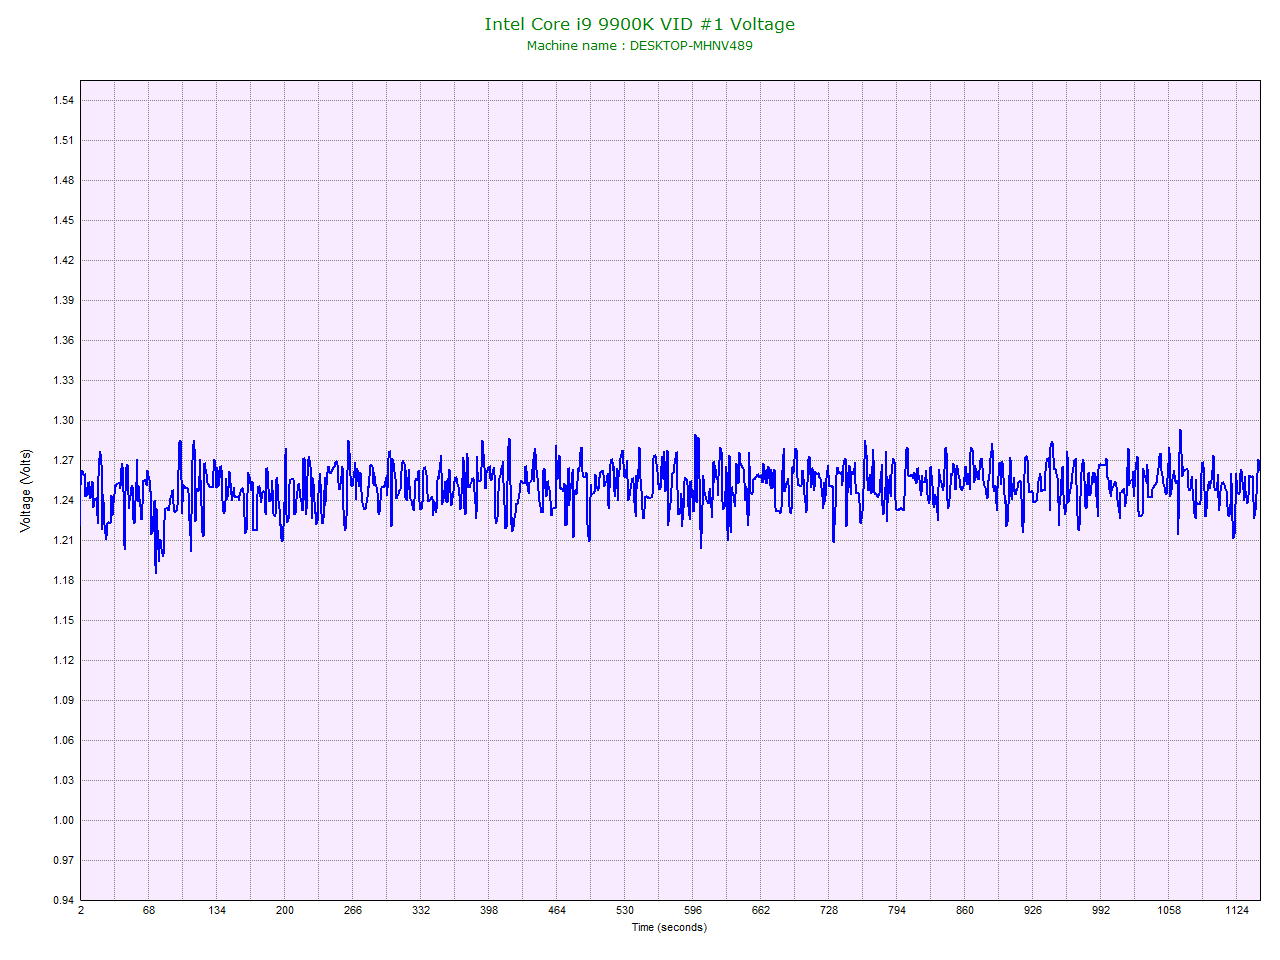
Task: Select the 596 seconds tick label
Action: pyautogui.click(x=693, y=910)
